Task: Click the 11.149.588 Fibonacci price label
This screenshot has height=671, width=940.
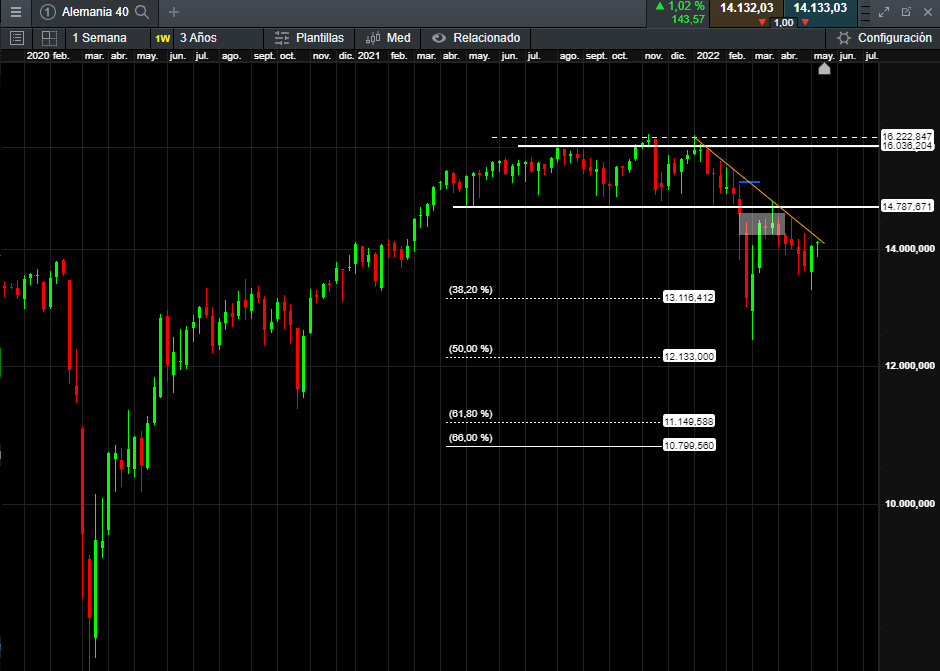Action: [689, 422]
